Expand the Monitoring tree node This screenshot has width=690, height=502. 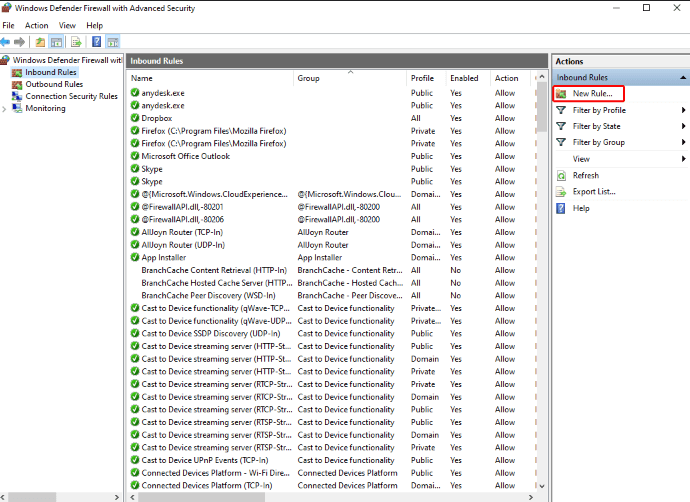[4, 109]
